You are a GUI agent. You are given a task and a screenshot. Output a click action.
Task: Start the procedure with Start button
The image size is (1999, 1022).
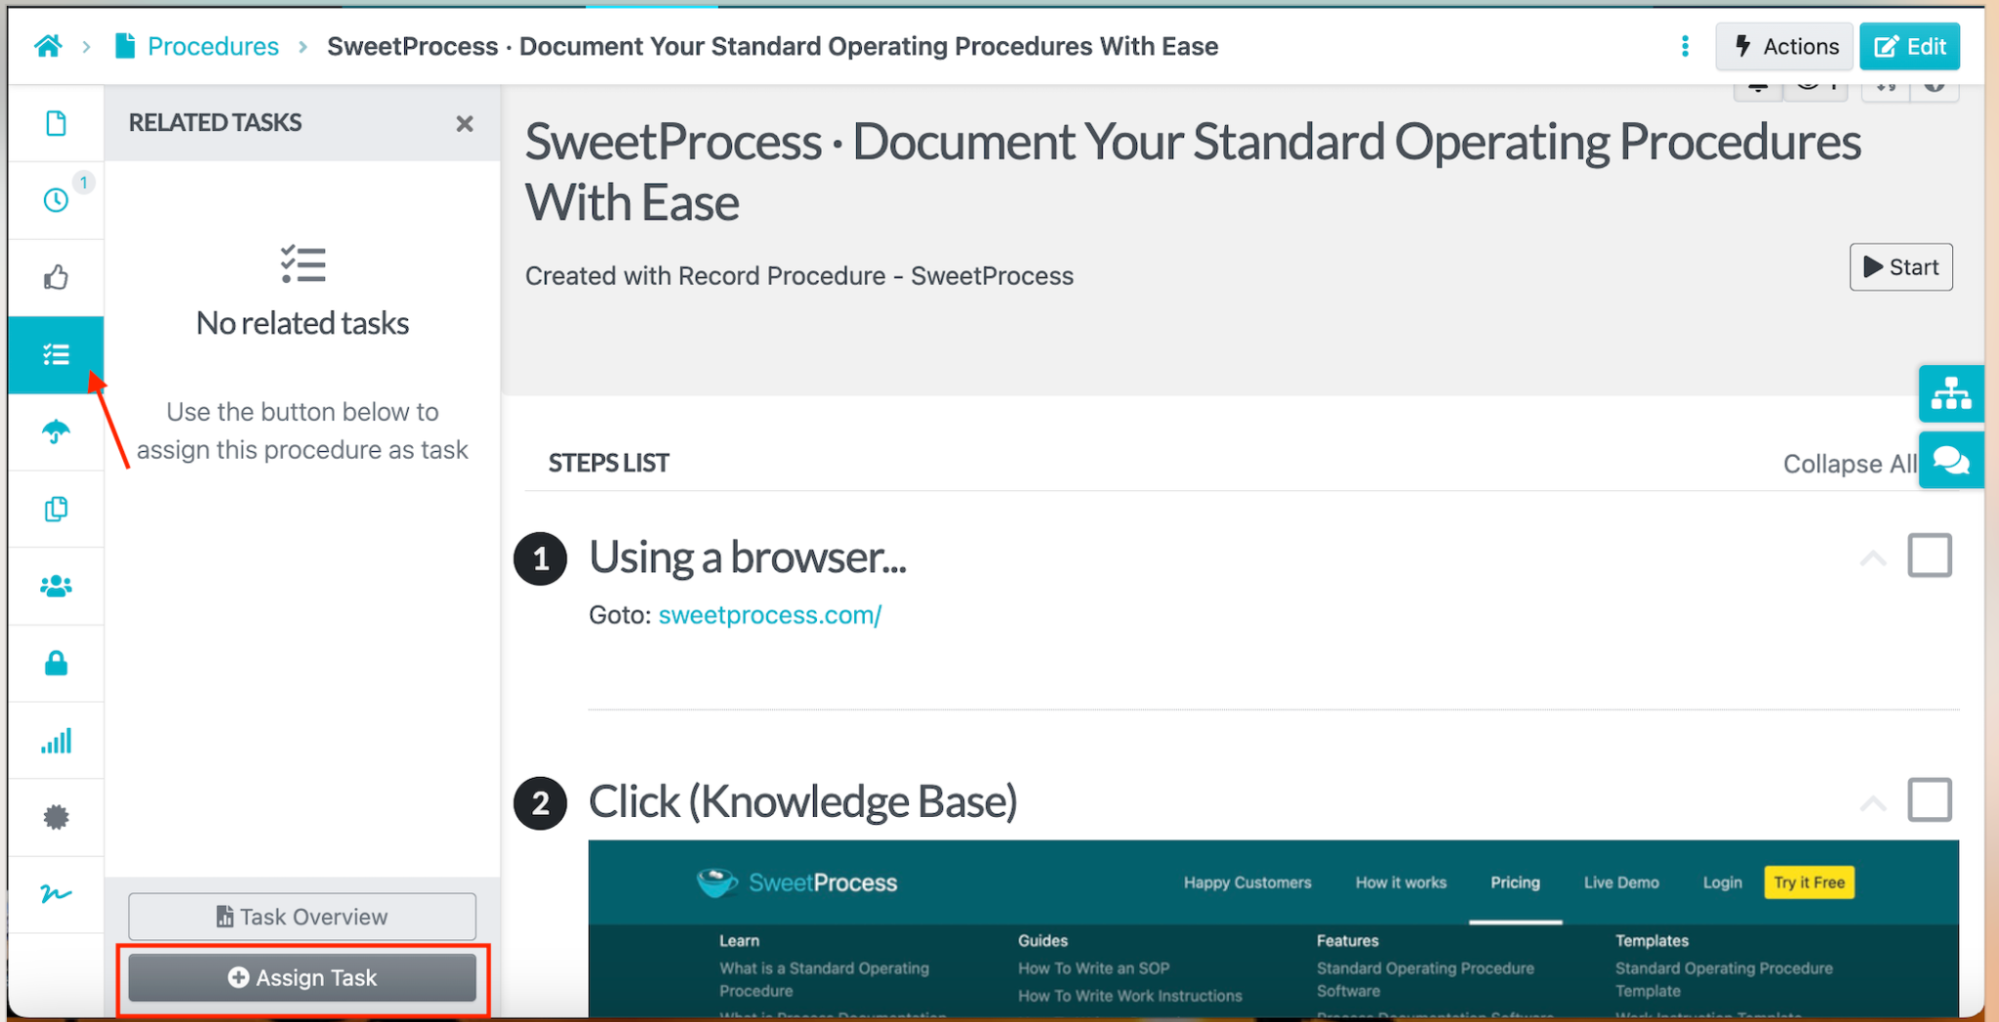coord(1900,267)
